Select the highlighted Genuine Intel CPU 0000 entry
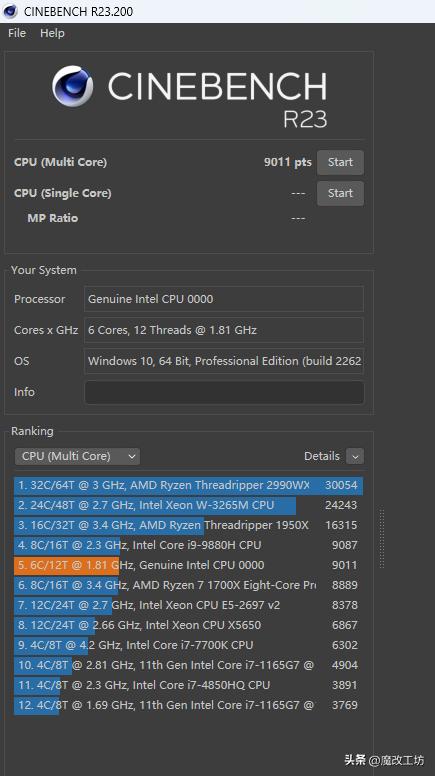The height and width of the screenshot is (776, 435). (x=188, y=565)
